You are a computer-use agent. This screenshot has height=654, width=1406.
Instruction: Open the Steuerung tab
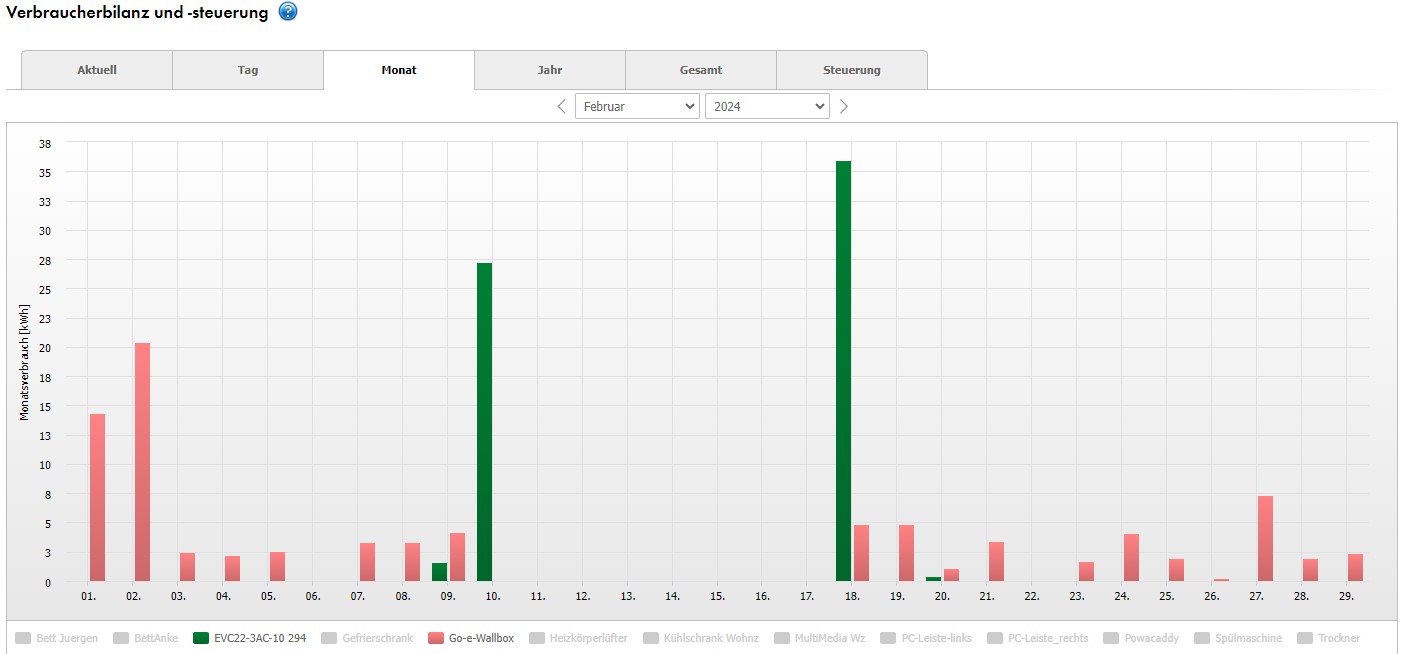852,70
